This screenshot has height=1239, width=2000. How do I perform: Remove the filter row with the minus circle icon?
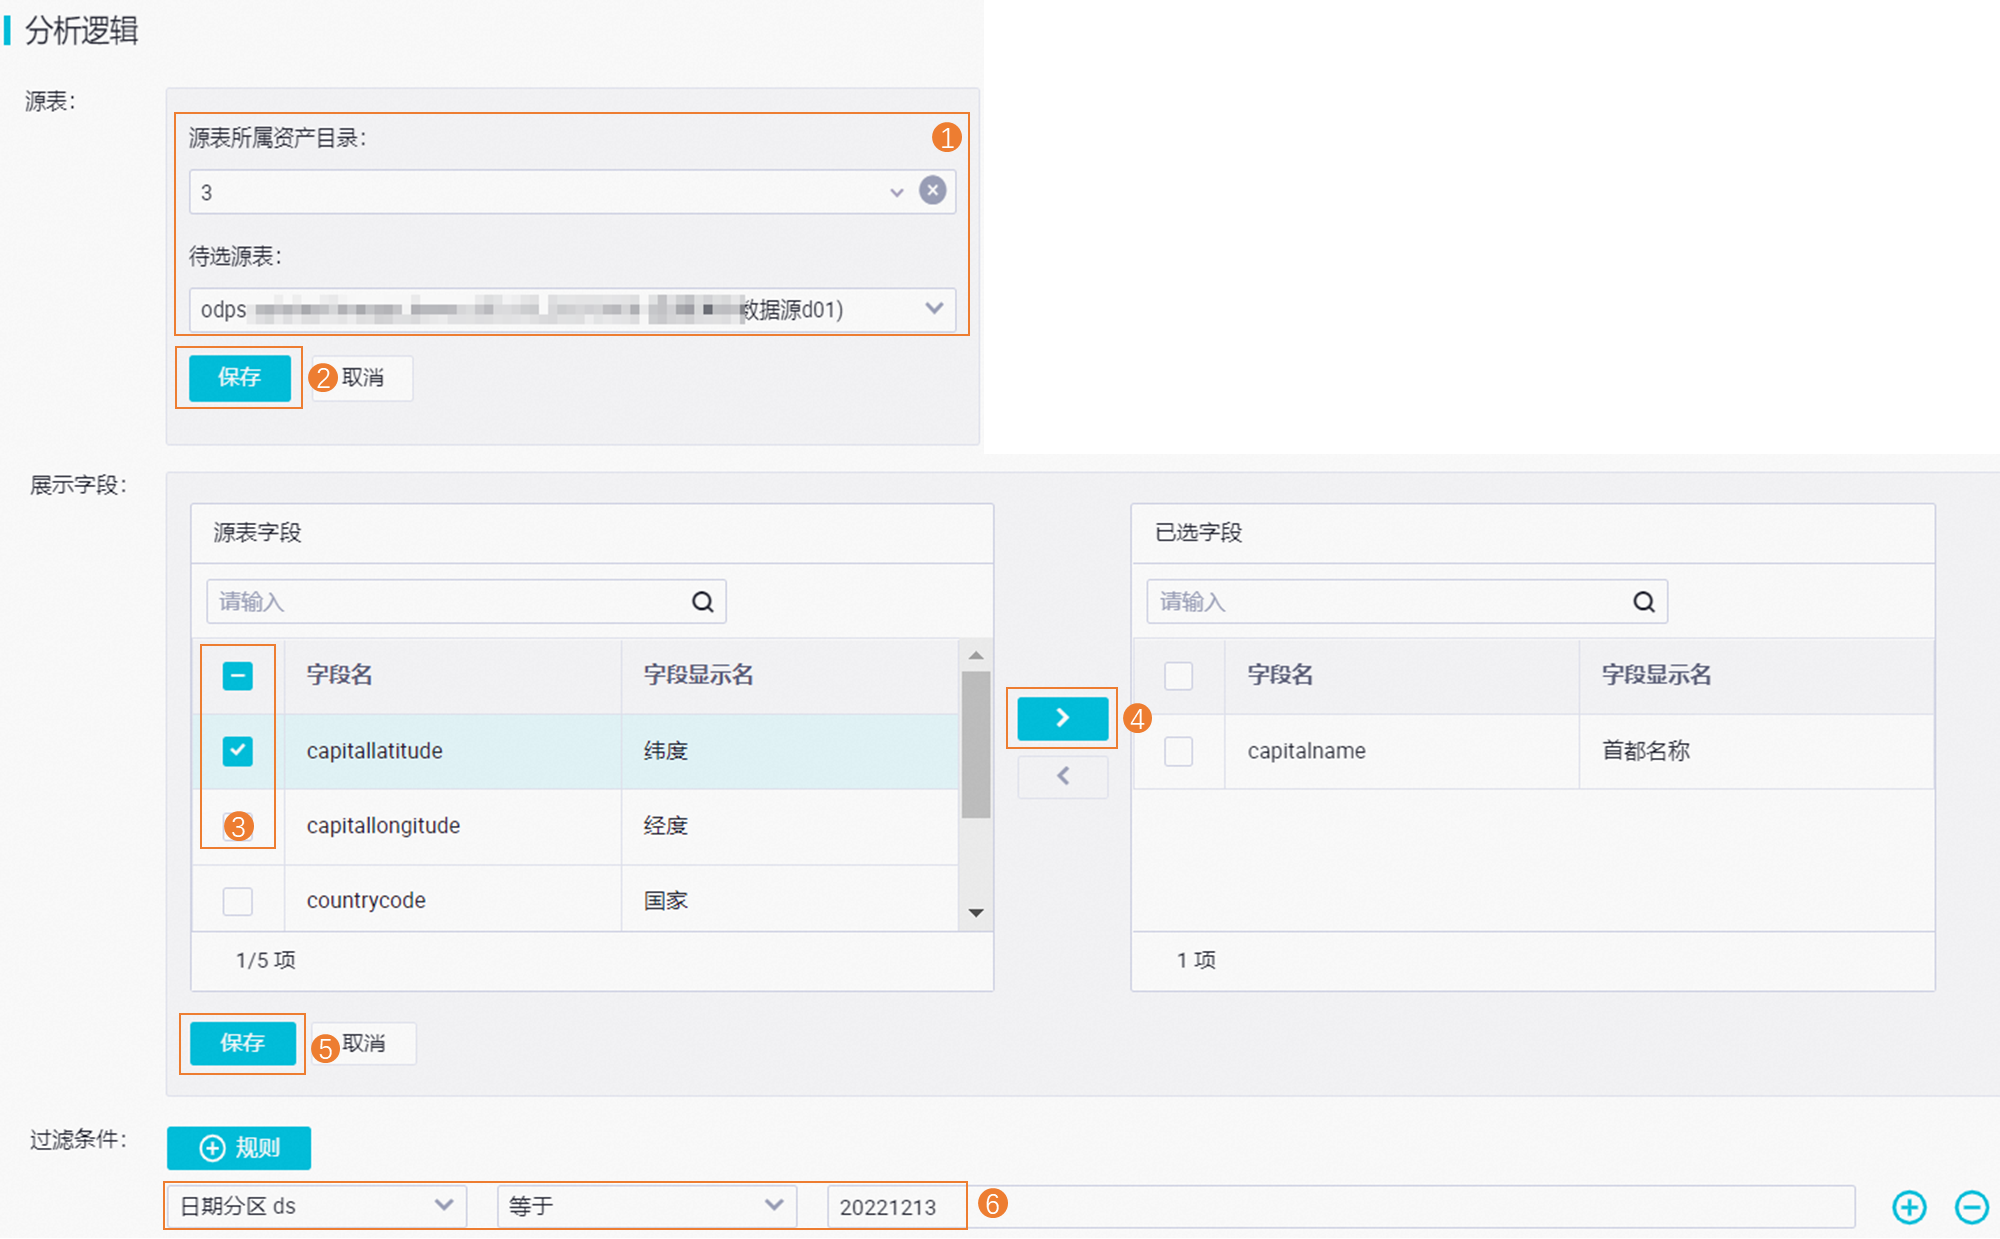1971,1206
